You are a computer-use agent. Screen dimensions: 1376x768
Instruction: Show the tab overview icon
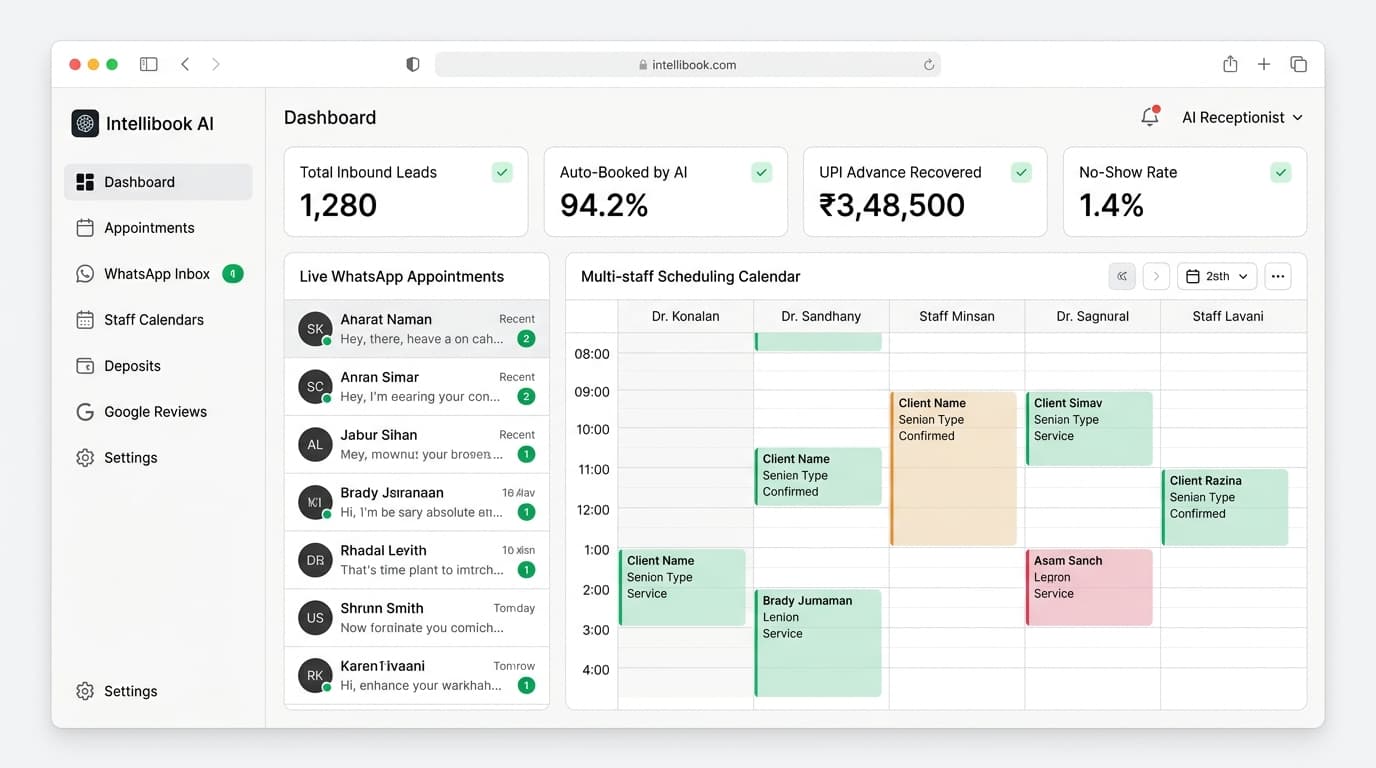pyautogui.click(x=1298, y=64)
